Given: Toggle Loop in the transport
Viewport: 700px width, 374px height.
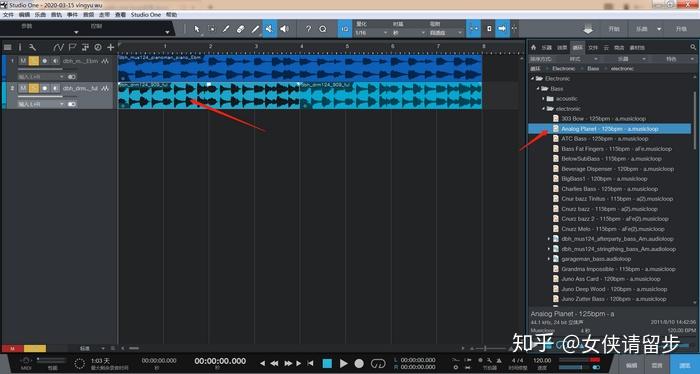Looking at the screenshot, I should pyautogui.click(x=378, y=363).
